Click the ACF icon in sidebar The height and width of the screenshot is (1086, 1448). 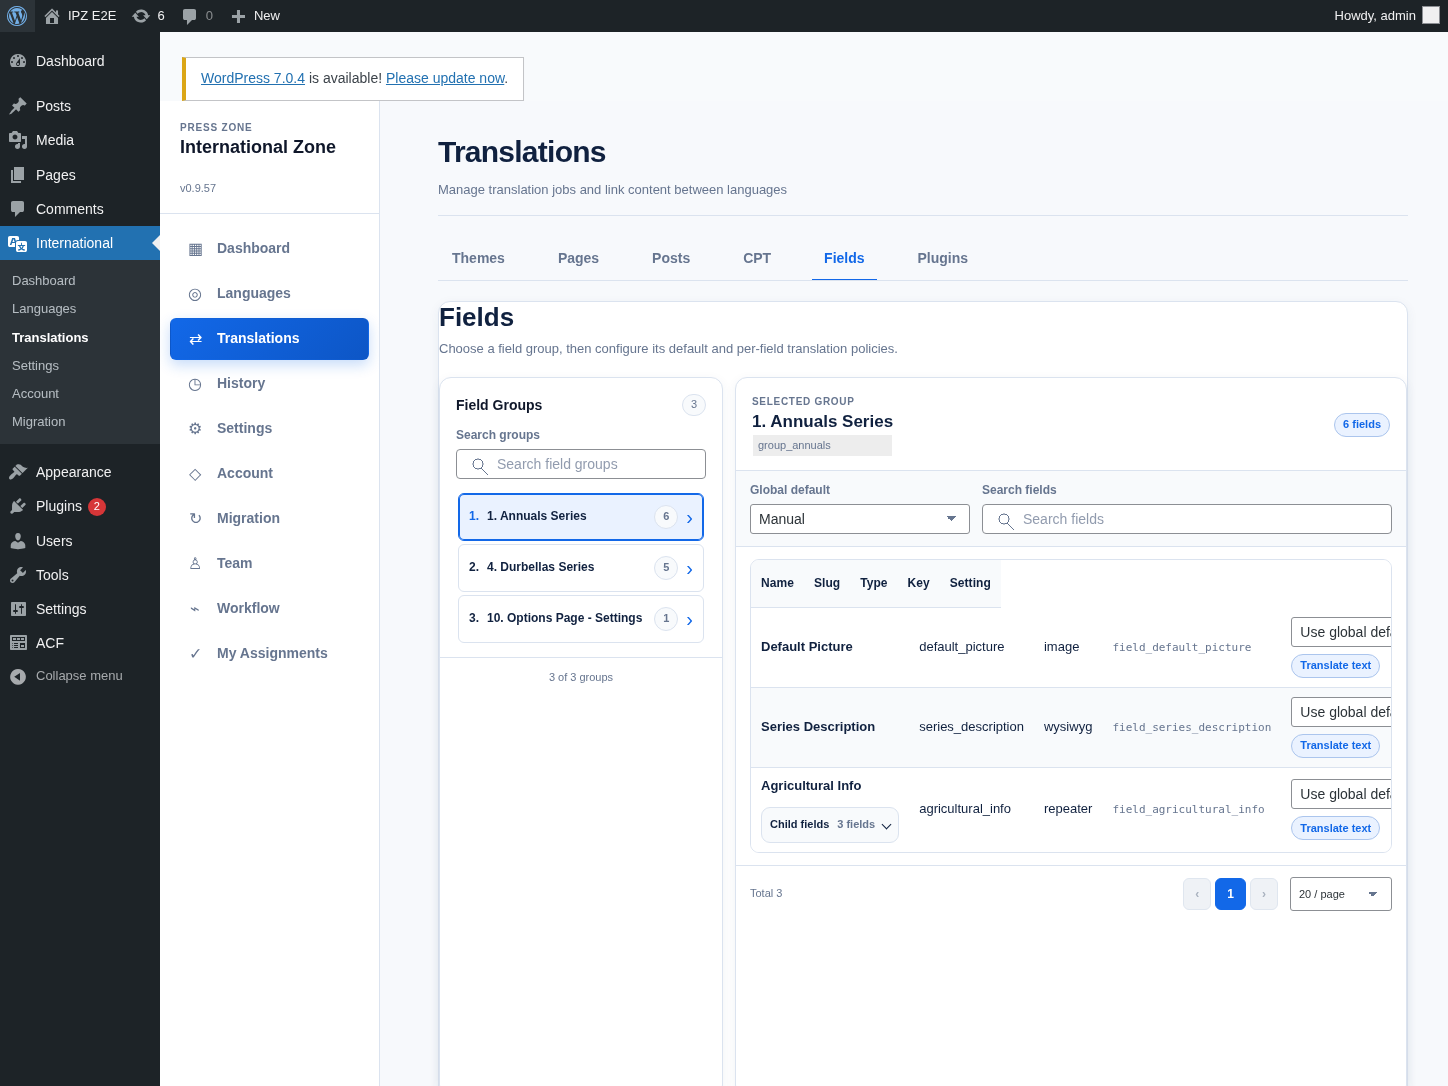(x=18, y=643)
